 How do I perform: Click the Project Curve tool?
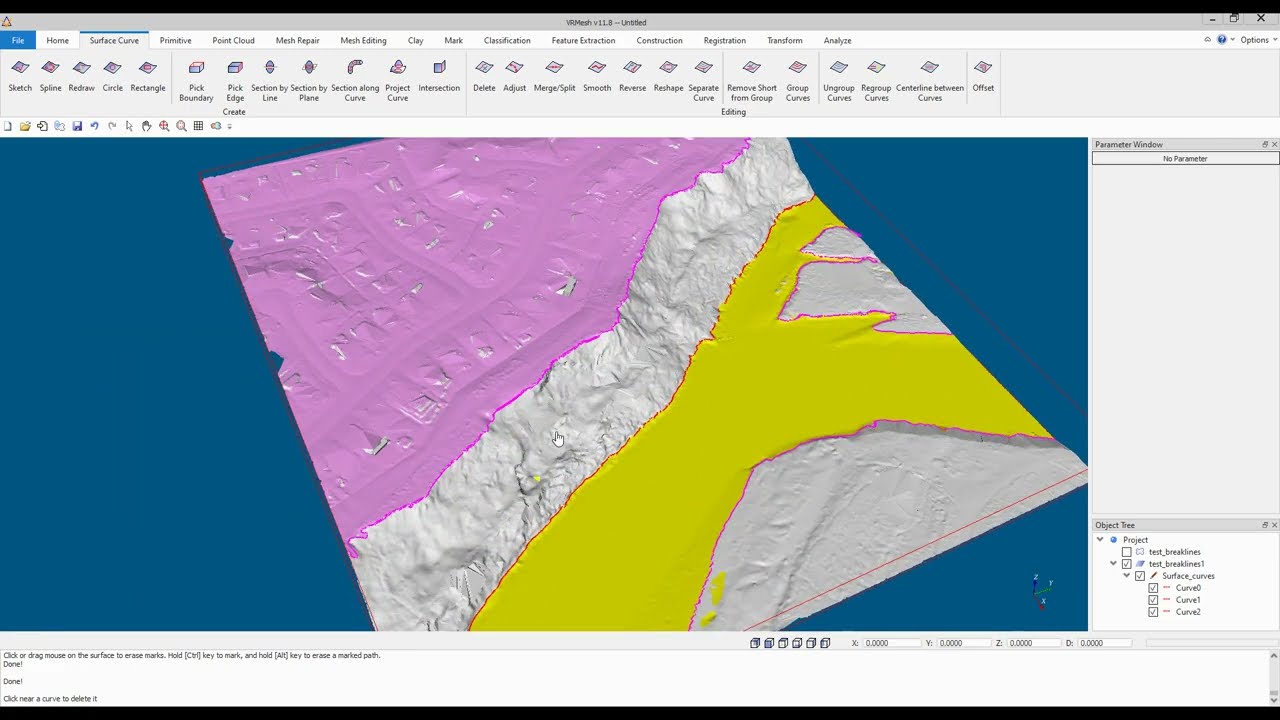click(x=398, y=80)
